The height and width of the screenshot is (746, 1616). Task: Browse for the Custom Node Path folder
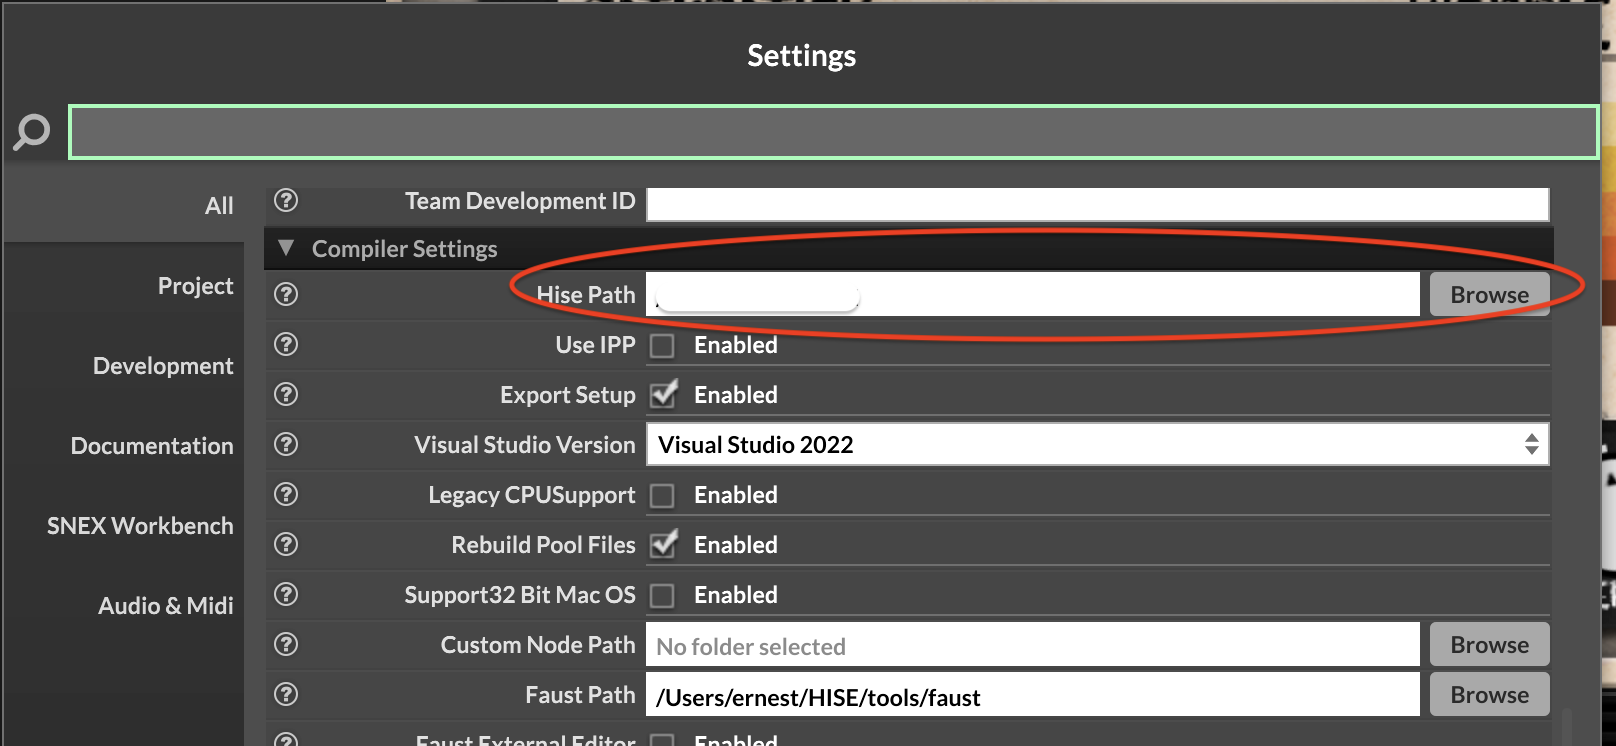(x=1489, y=644)
